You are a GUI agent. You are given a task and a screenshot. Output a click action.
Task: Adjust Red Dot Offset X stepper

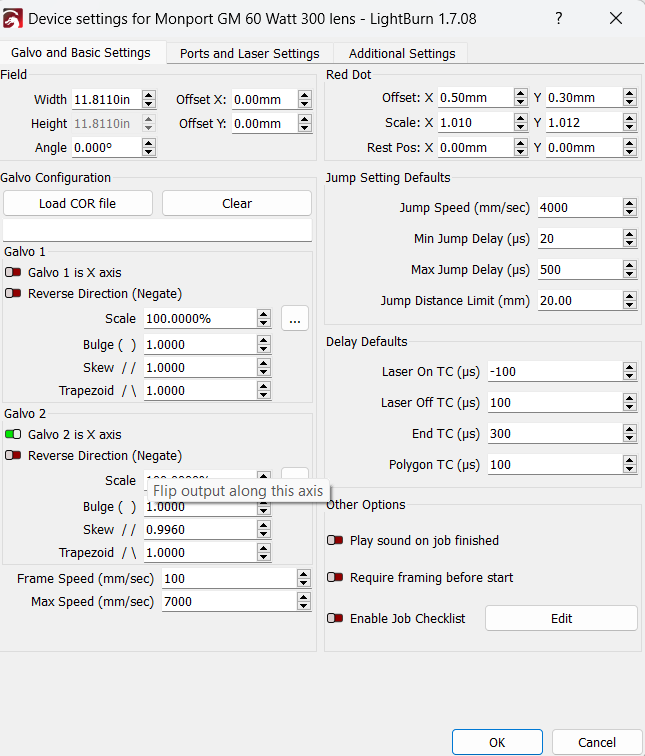pos(521,97)
